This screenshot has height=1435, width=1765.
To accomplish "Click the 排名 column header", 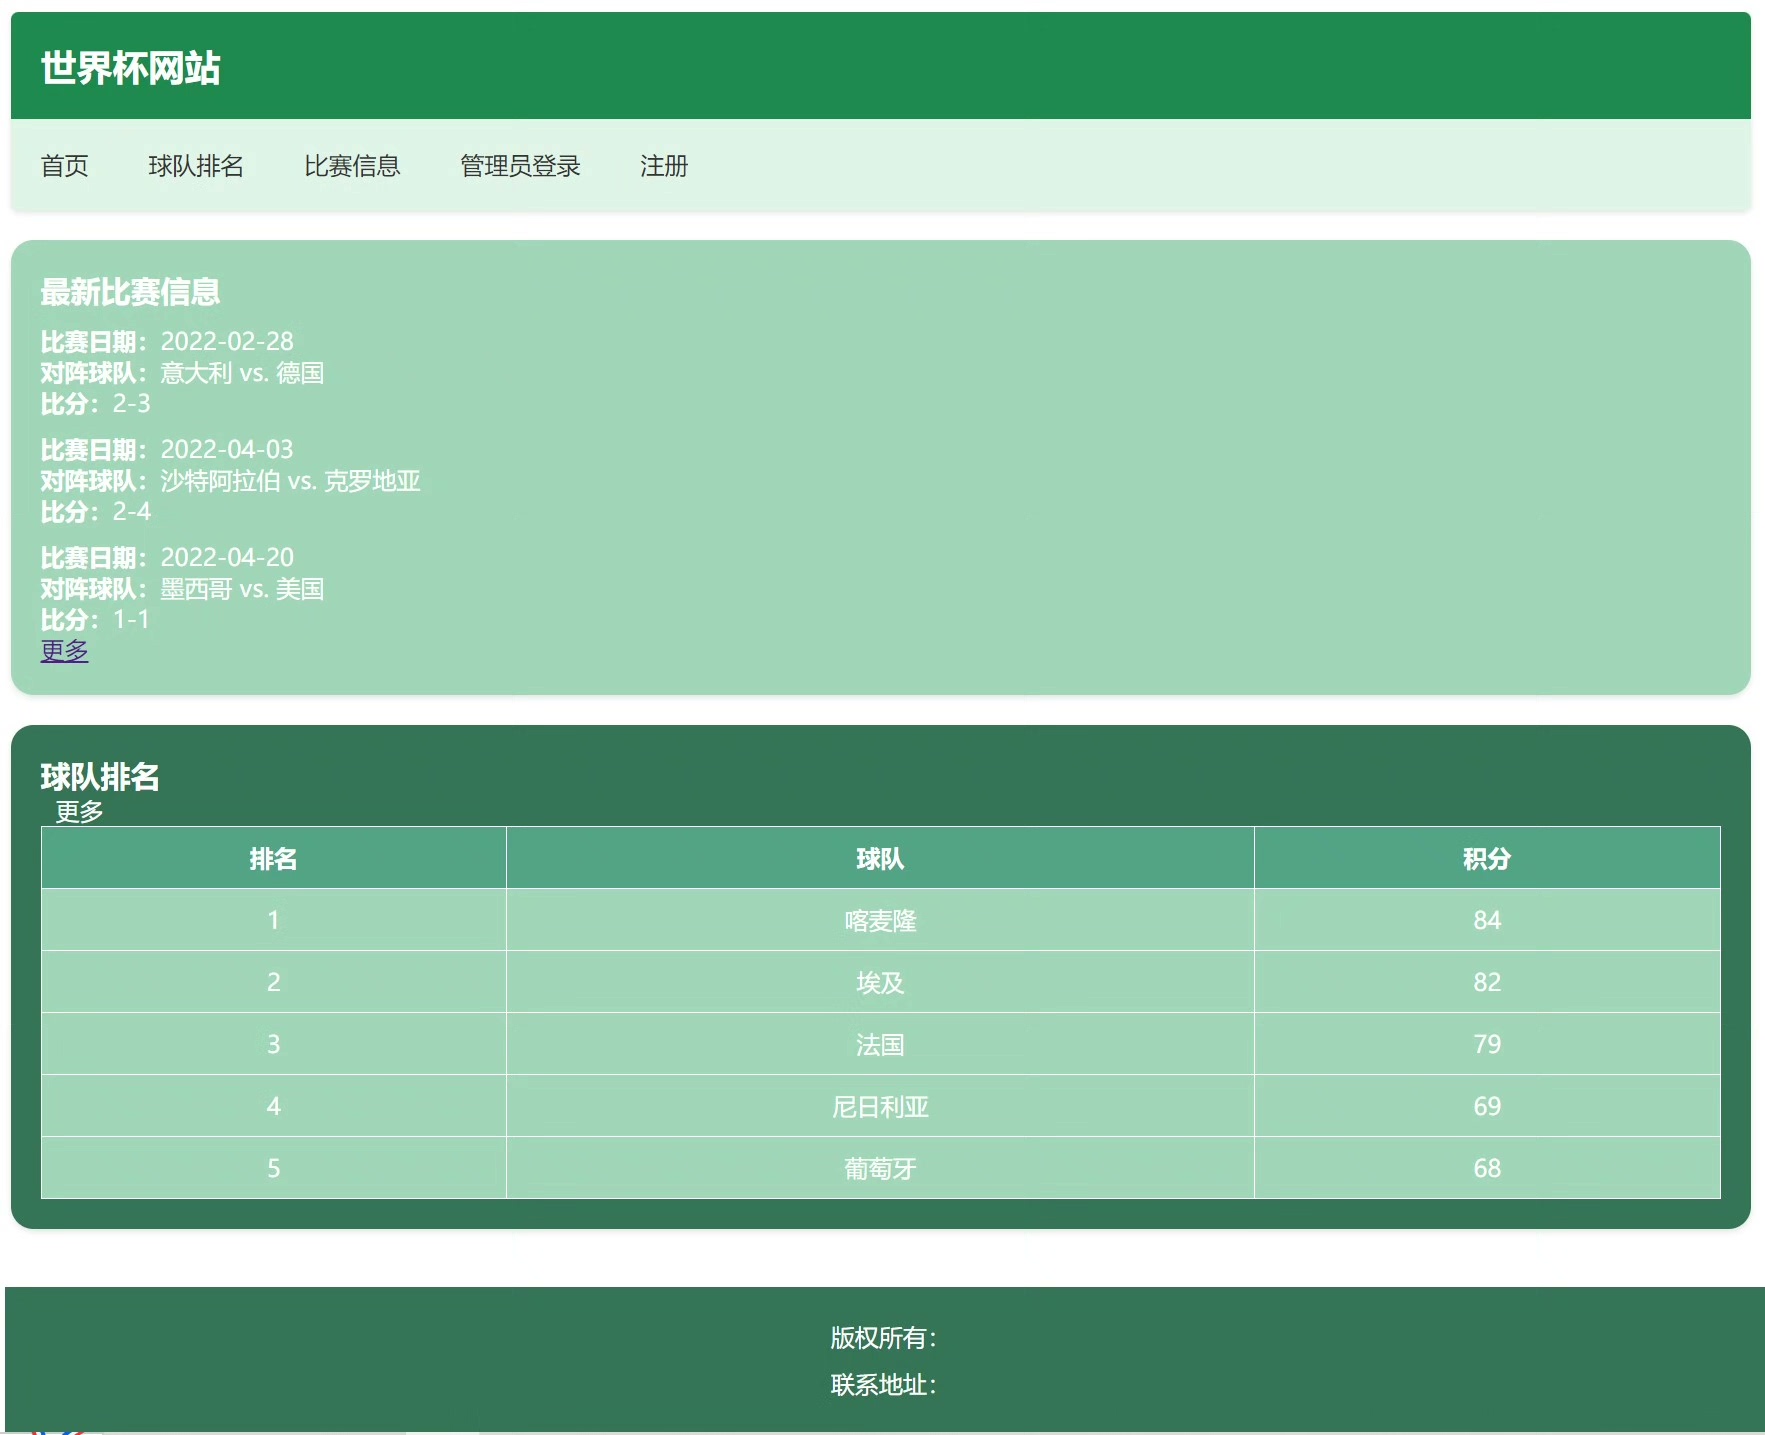I will pos(273,858).
